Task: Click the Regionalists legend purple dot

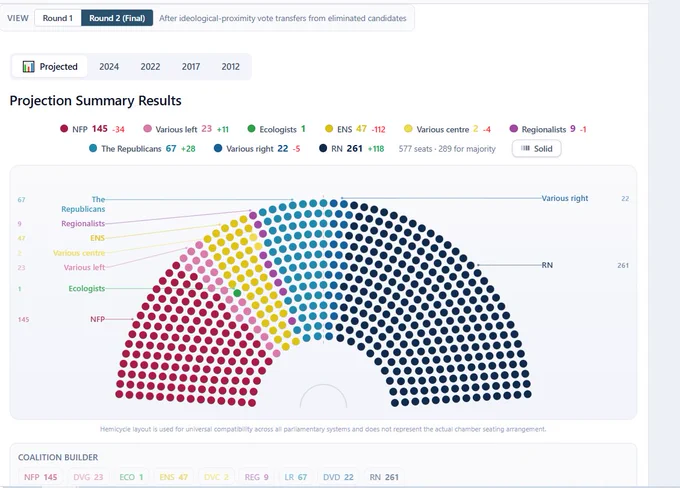Action: click(514, 129)
